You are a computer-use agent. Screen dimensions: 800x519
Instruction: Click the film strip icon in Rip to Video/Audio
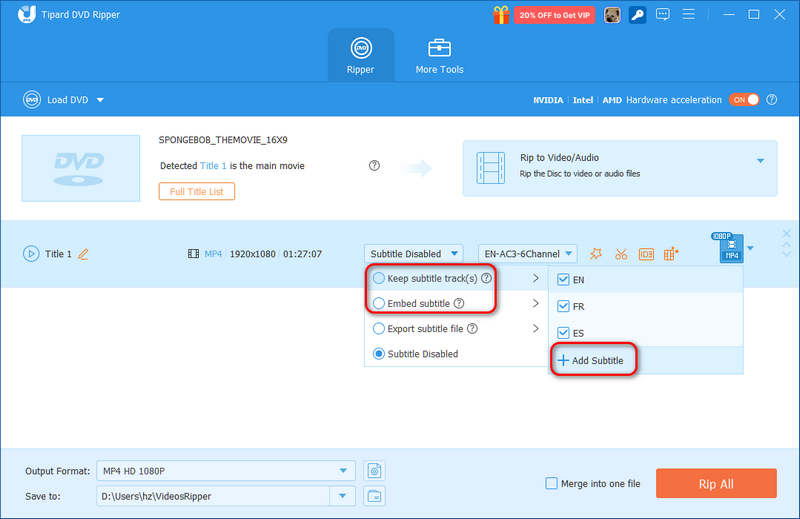click(x=490, y=167)
